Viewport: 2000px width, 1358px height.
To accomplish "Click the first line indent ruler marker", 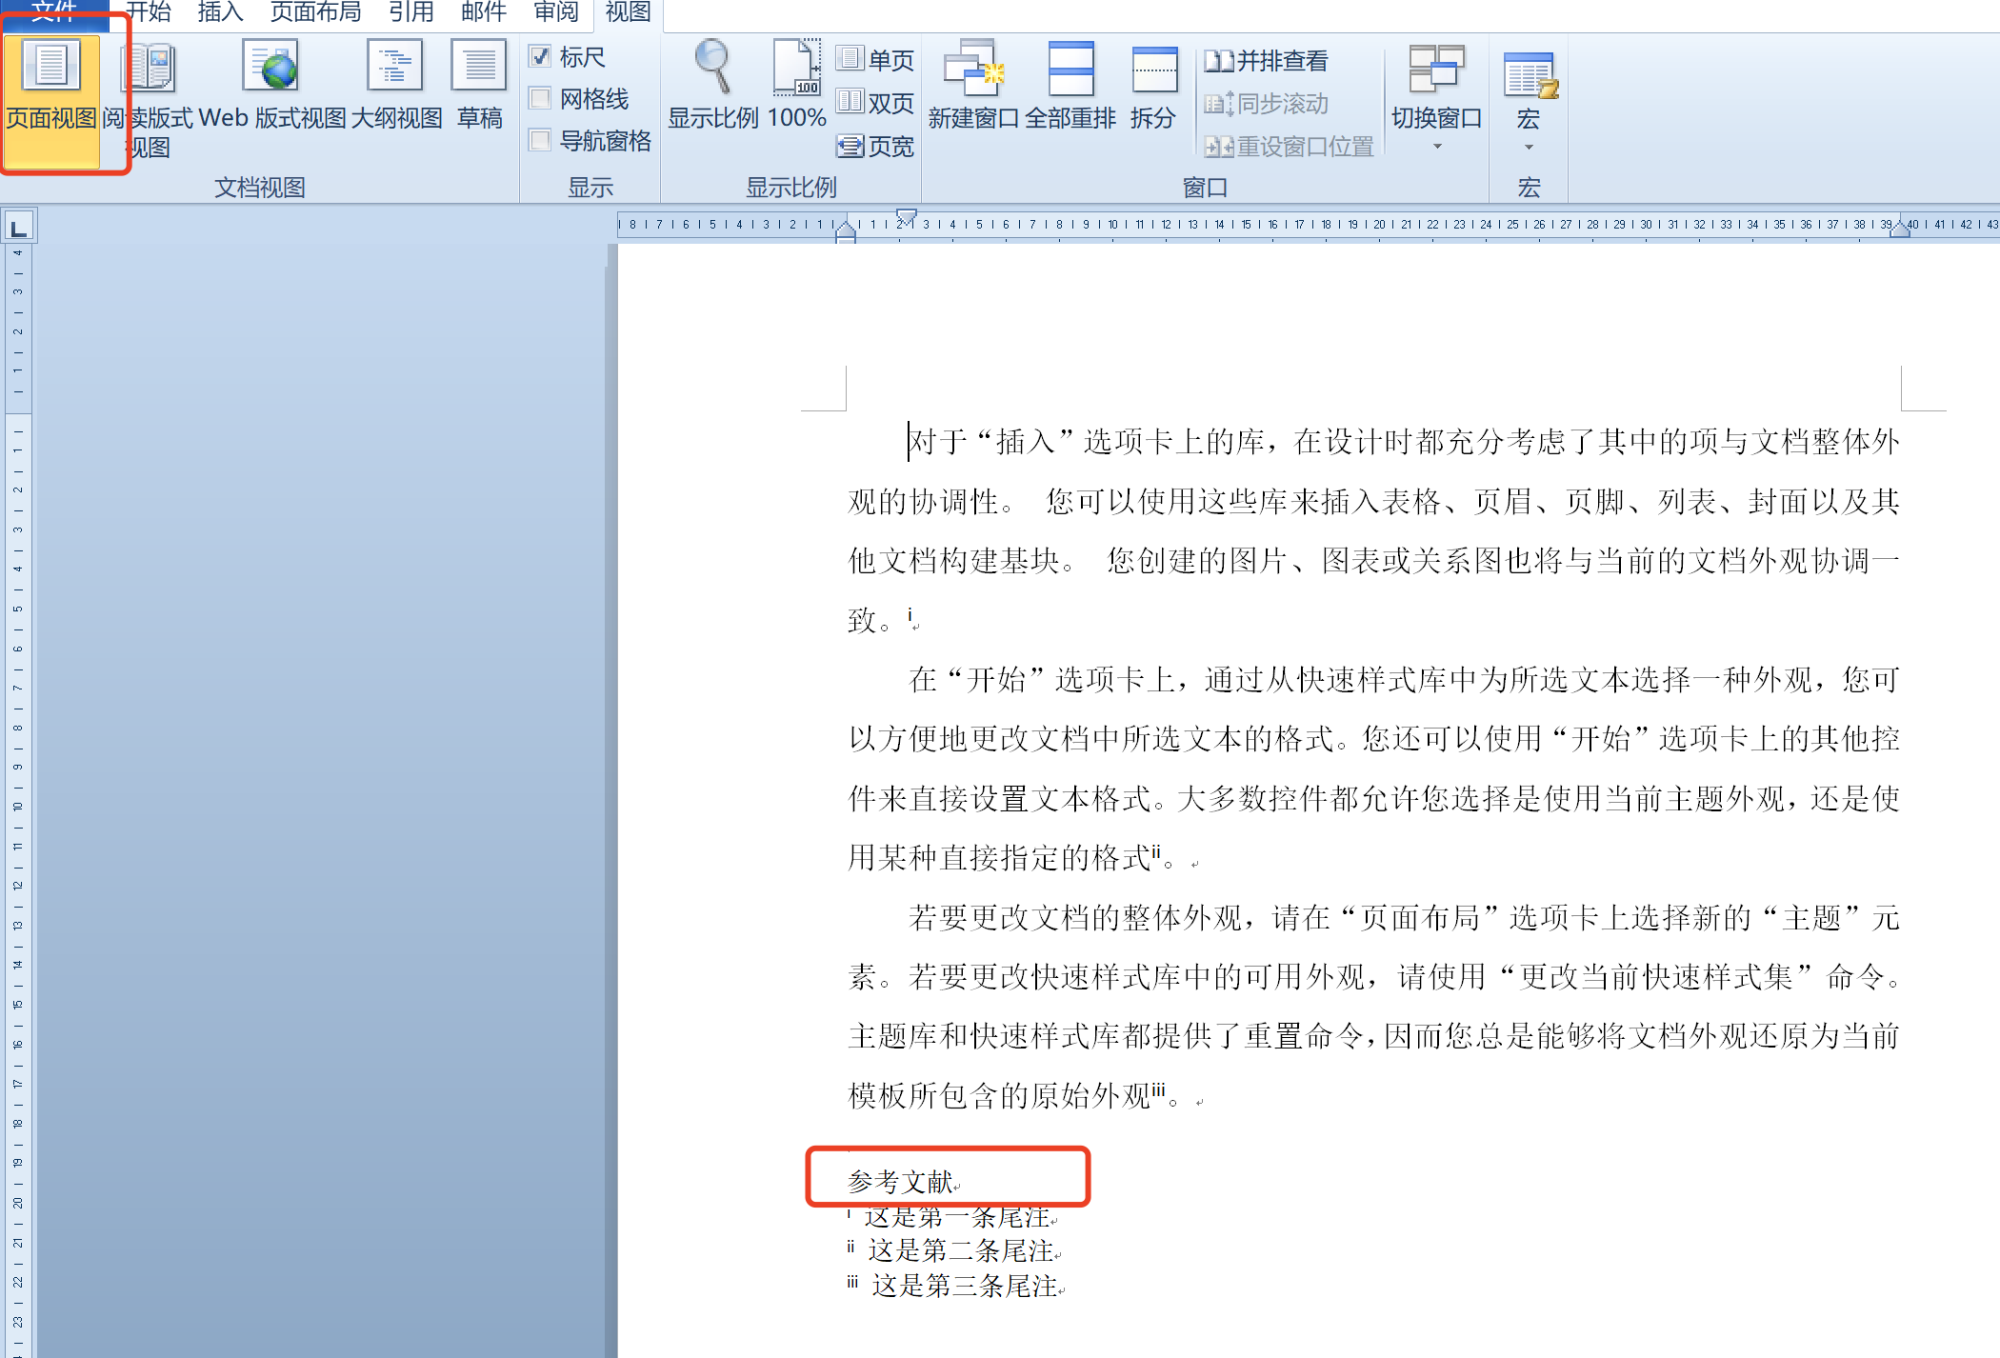I will pyautogui.click(x=906, y=215).
